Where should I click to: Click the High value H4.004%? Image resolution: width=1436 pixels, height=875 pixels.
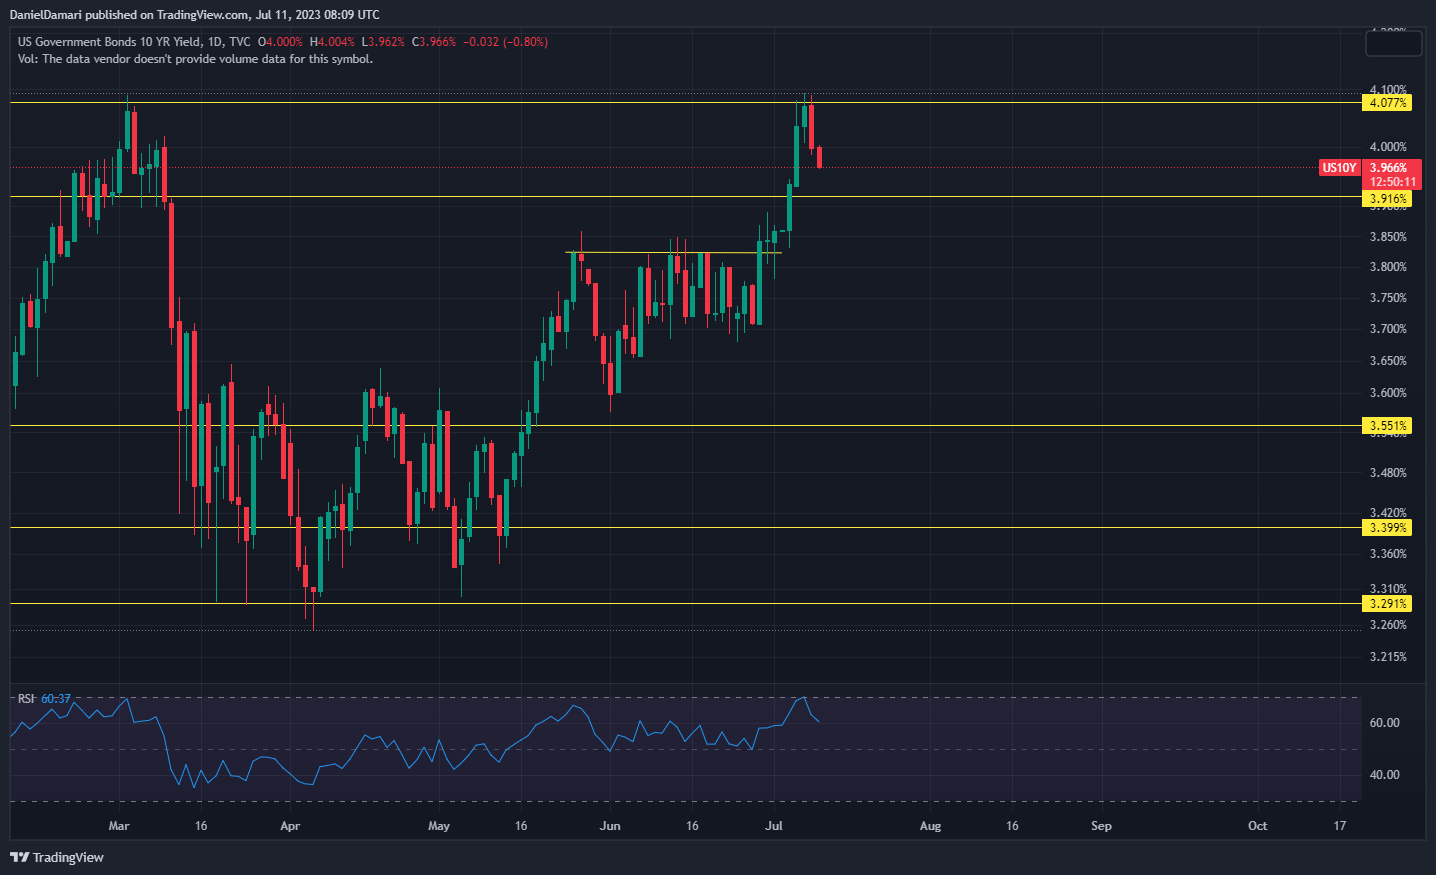point(332,42)
